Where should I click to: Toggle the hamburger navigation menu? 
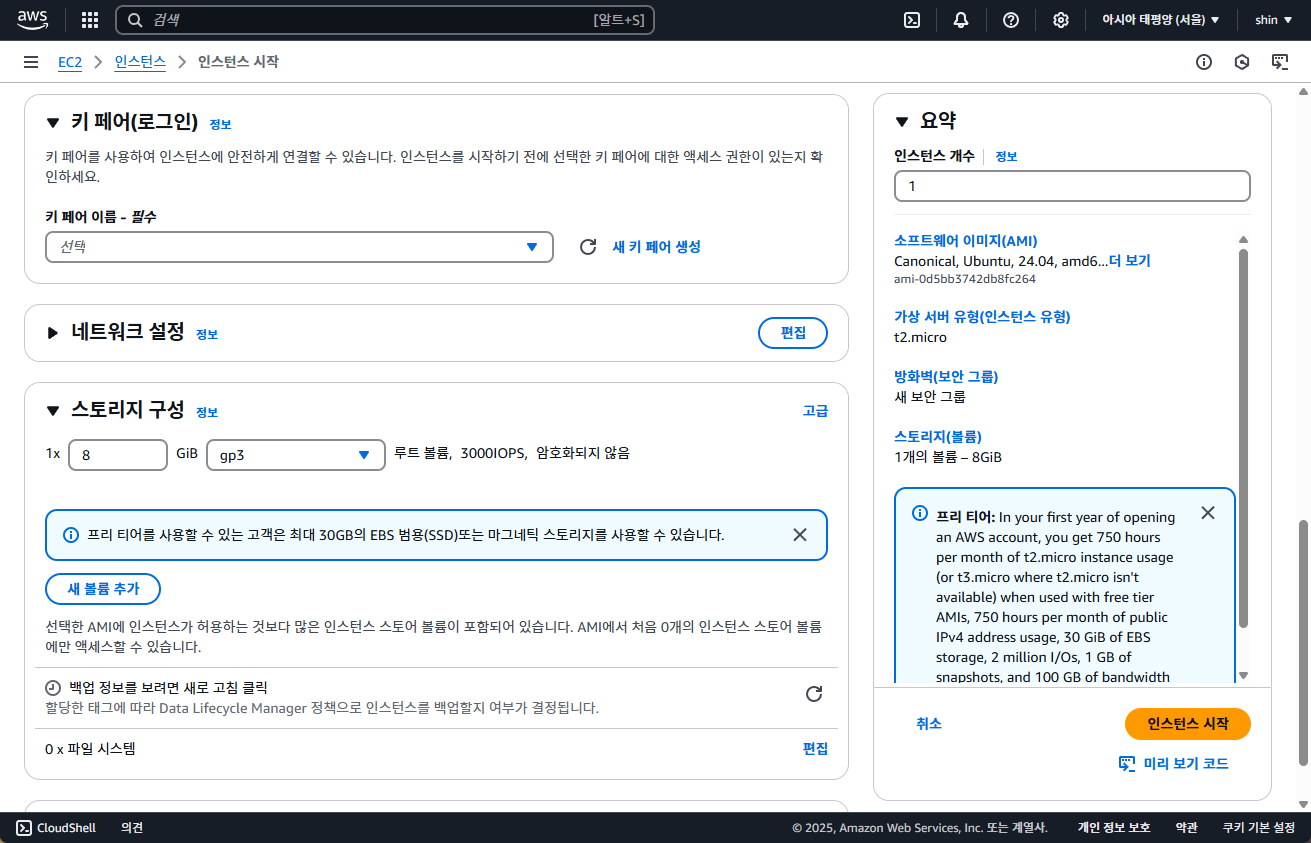pyautogui.click(x=31, y=62)
